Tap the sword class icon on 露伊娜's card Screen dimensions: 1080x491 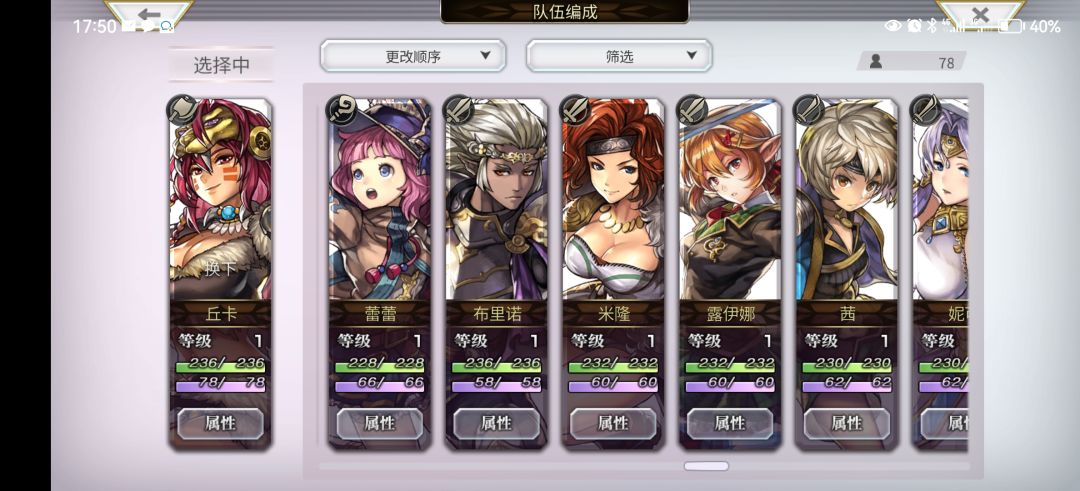pyautogui.click(x=691, y=109)
